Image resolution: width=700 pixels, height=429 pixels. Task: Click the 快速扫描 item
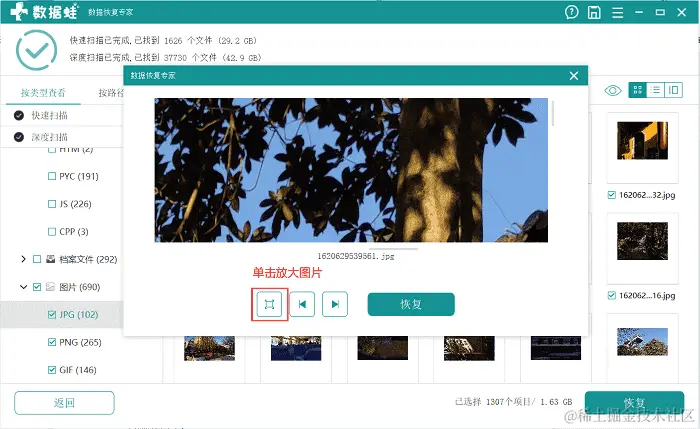pyautogui.click(x=49, y=116)
